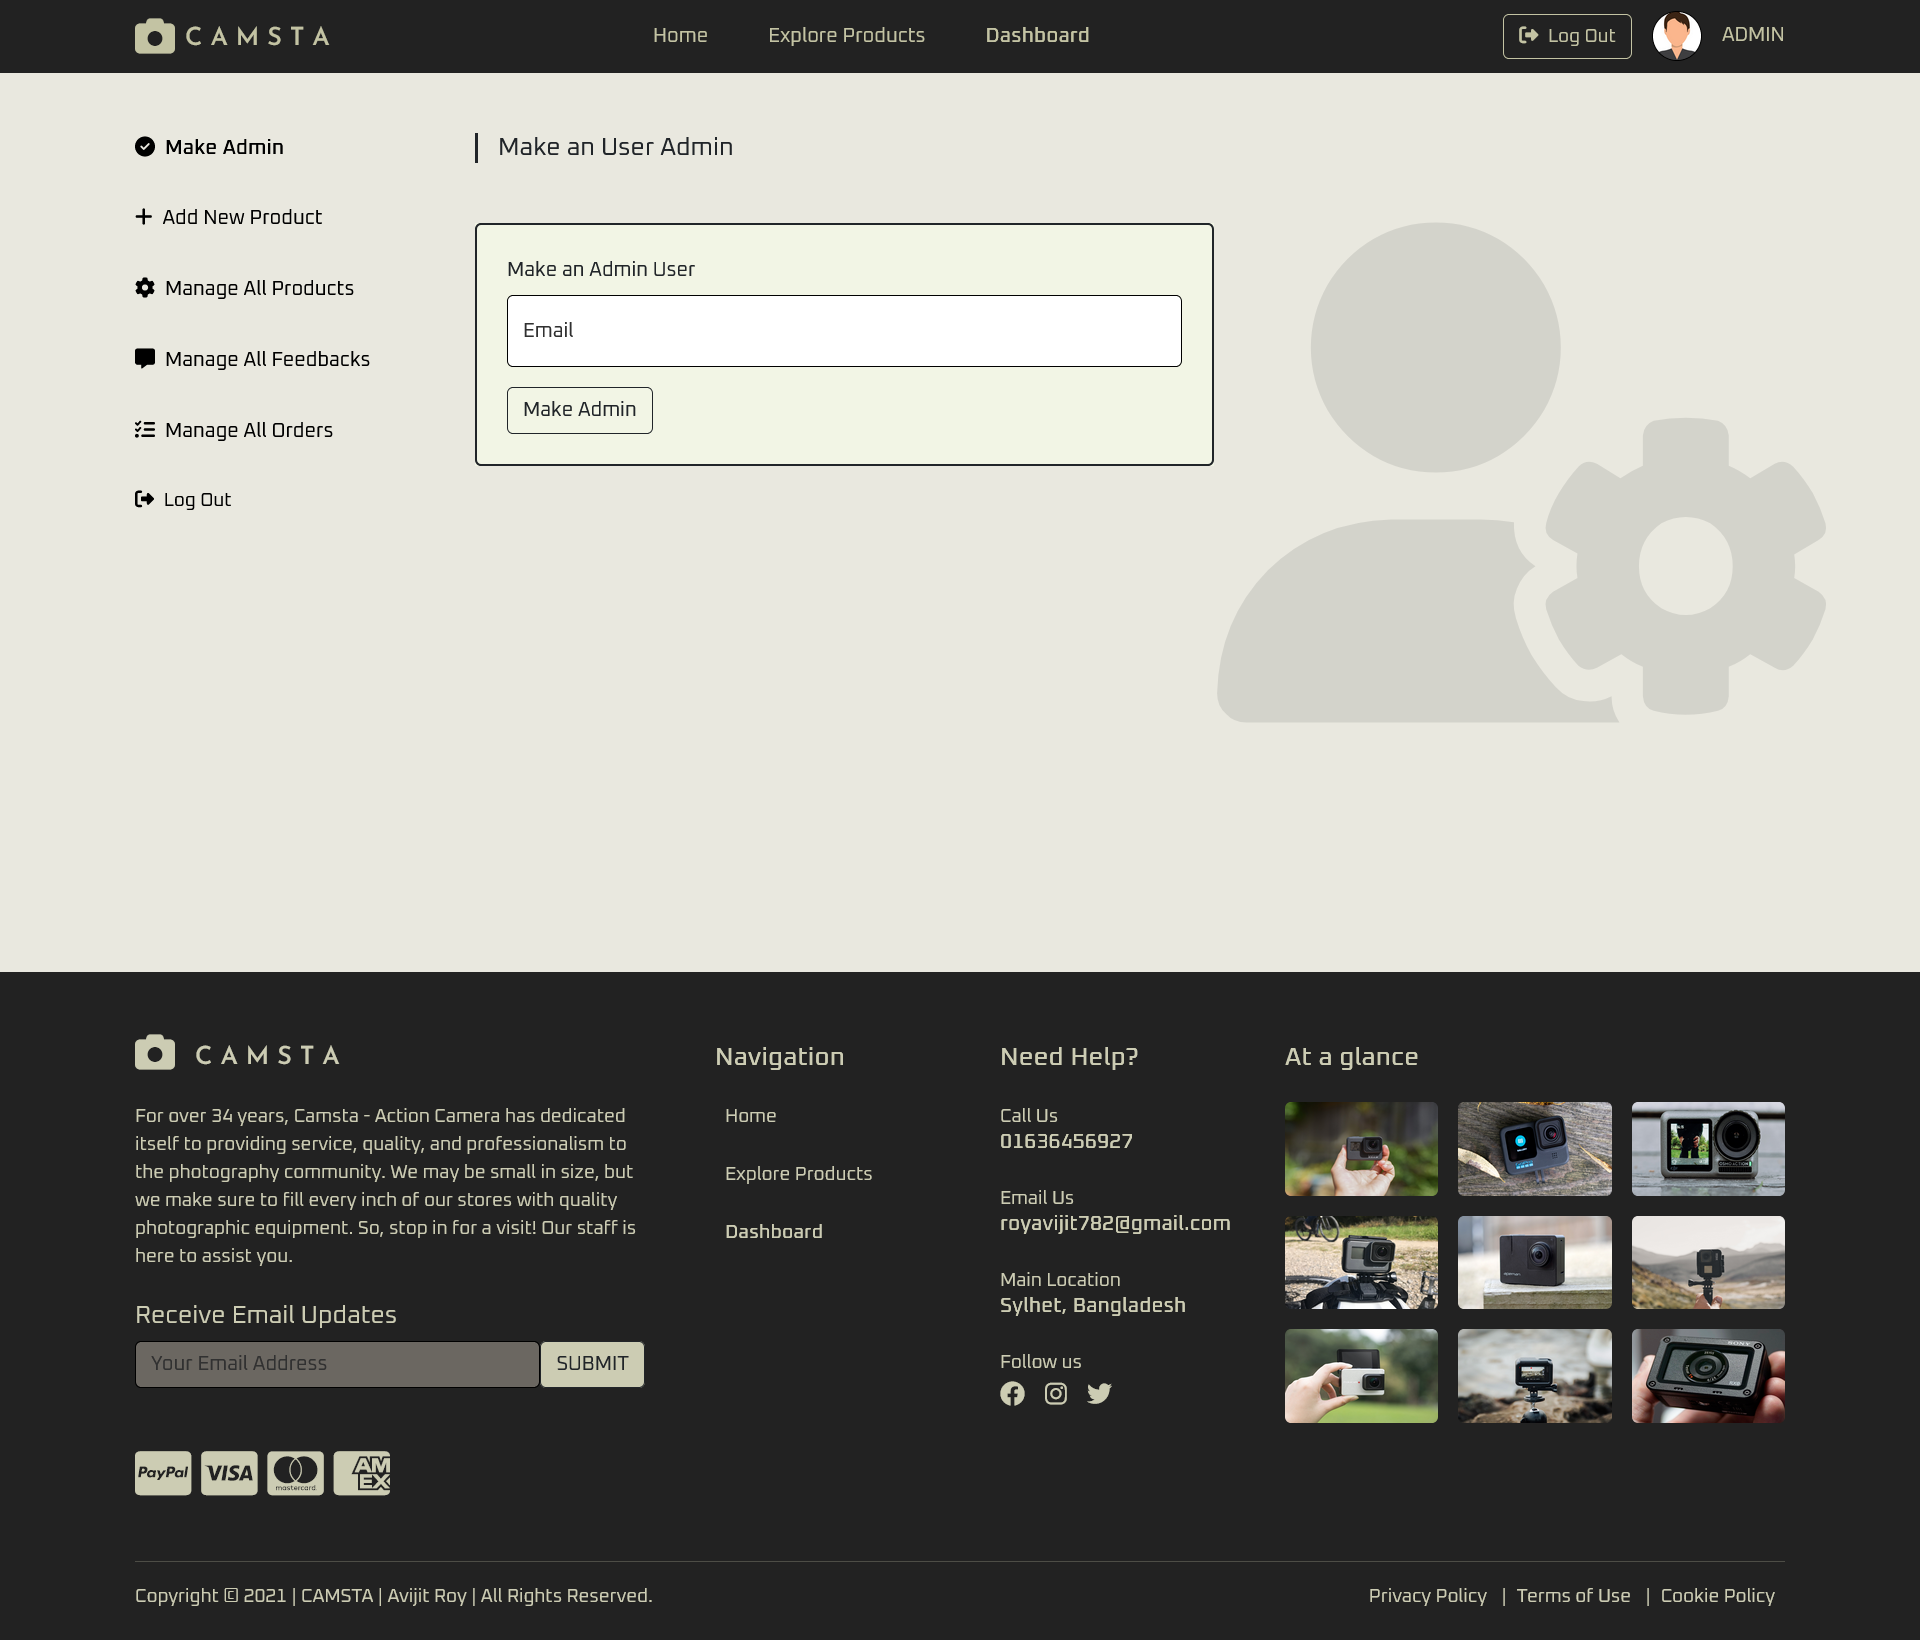The height and width of the screenshot is (1640, 1920).
Task: Focus the admin Email input field
Action: click(844, 331)
